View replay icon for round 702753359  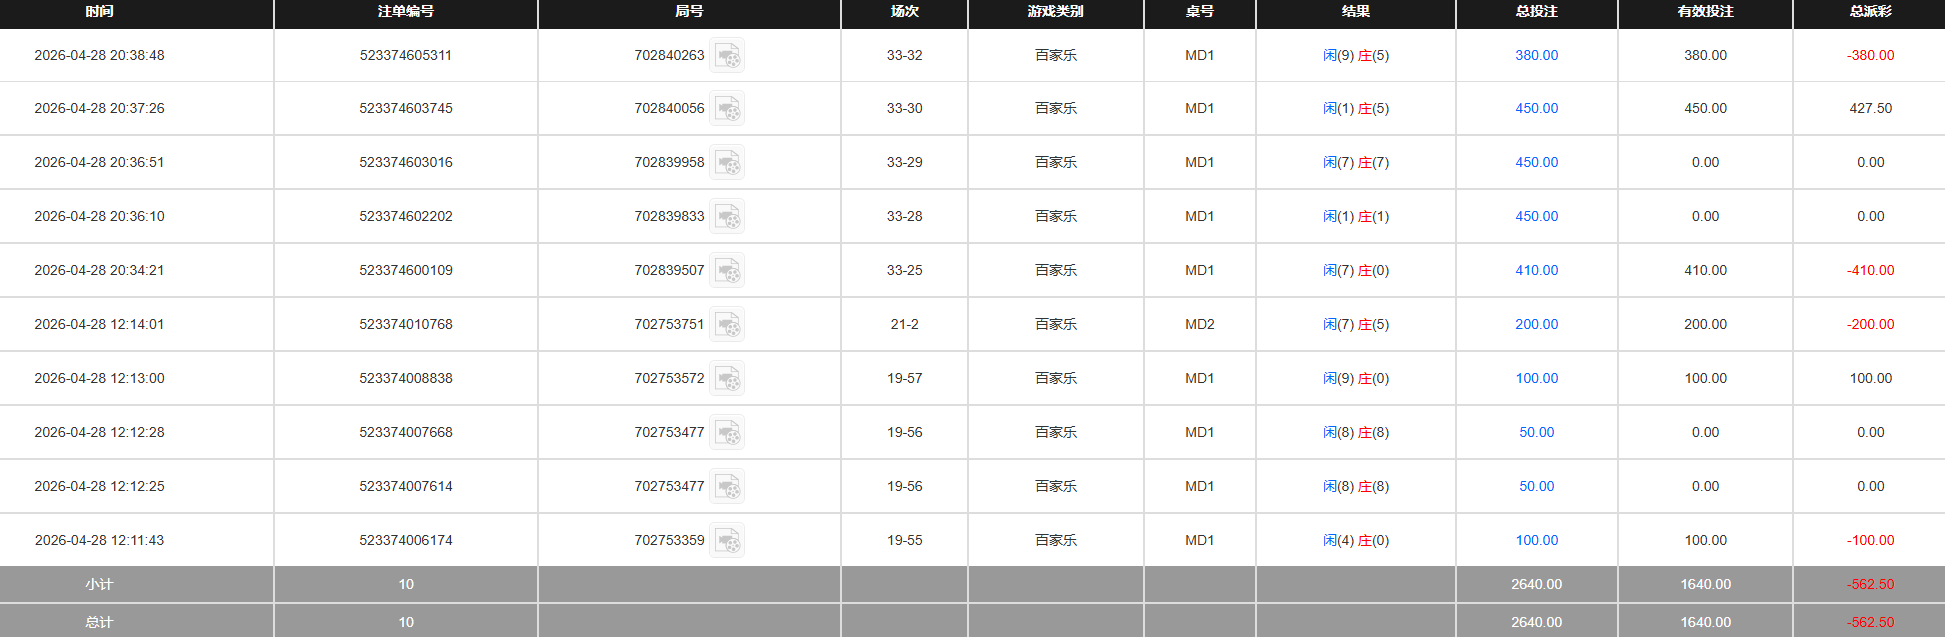pos(727,540)
